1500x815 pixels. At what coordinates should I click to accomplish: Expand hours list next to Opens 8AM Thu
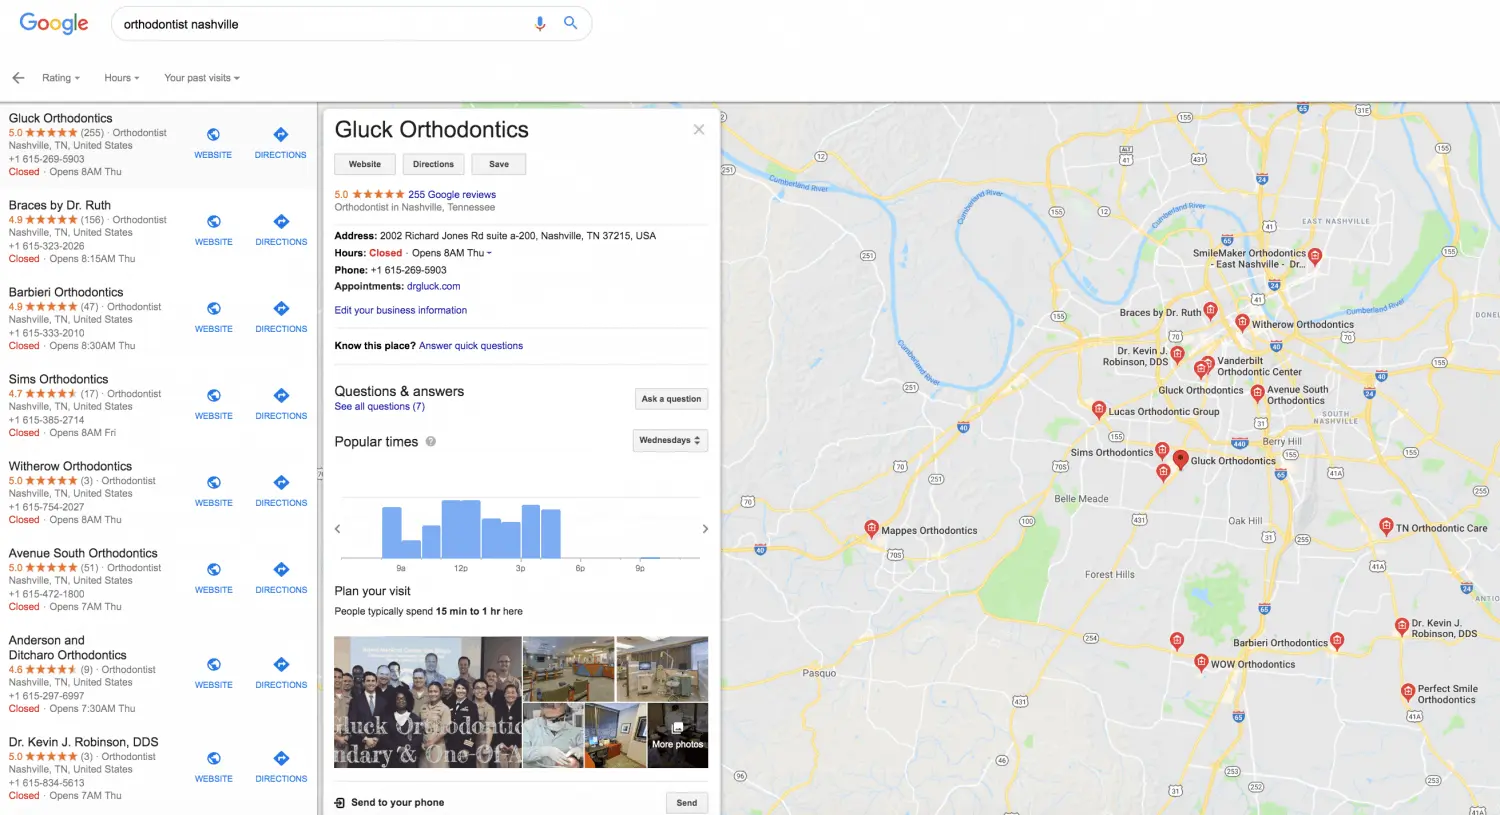pos(489,253)
